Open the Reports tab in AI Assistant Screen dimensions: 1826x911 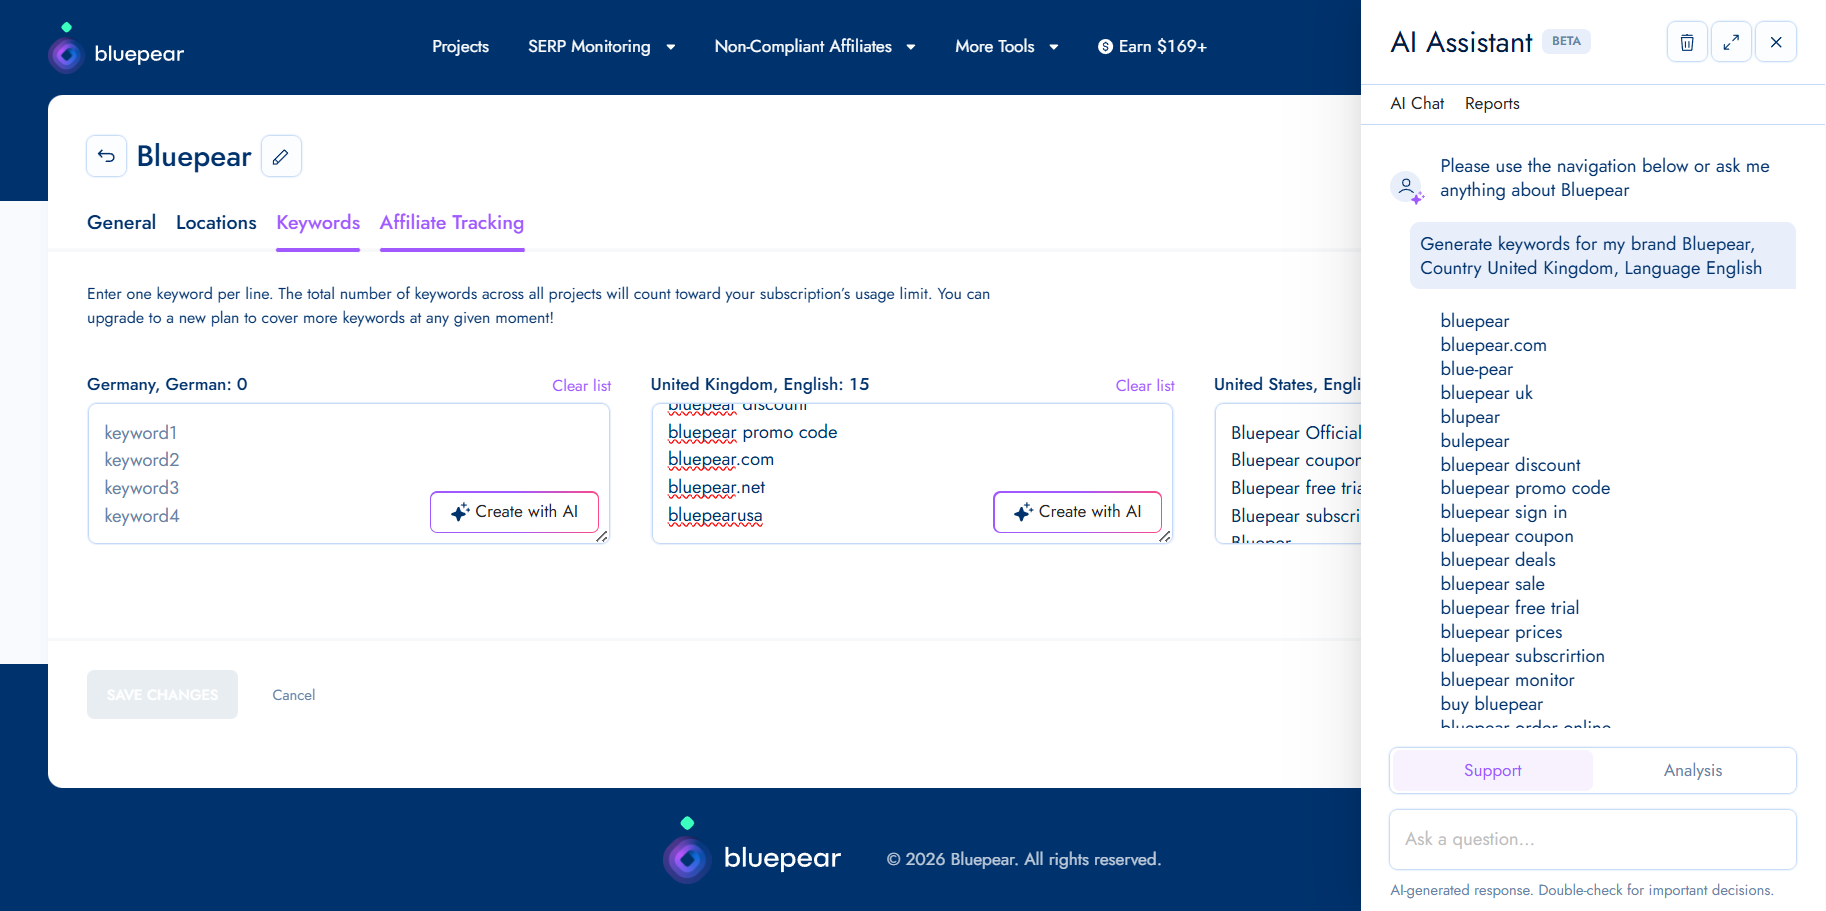pos(1492,104)
